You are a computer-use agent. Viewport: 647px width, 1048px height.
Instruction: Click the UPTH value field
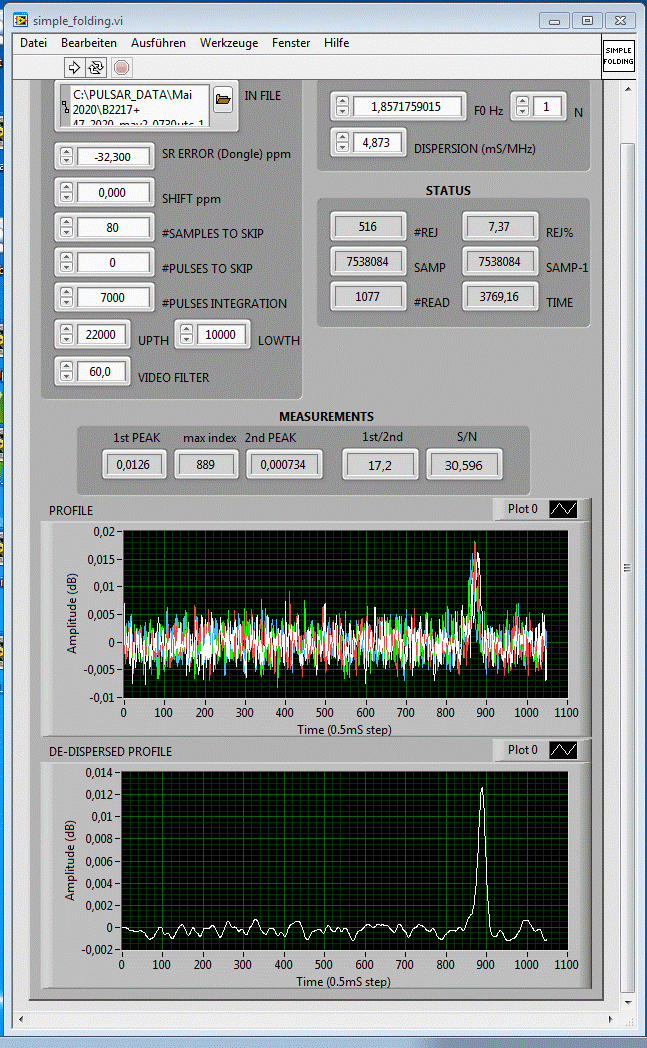pos(101,334)
